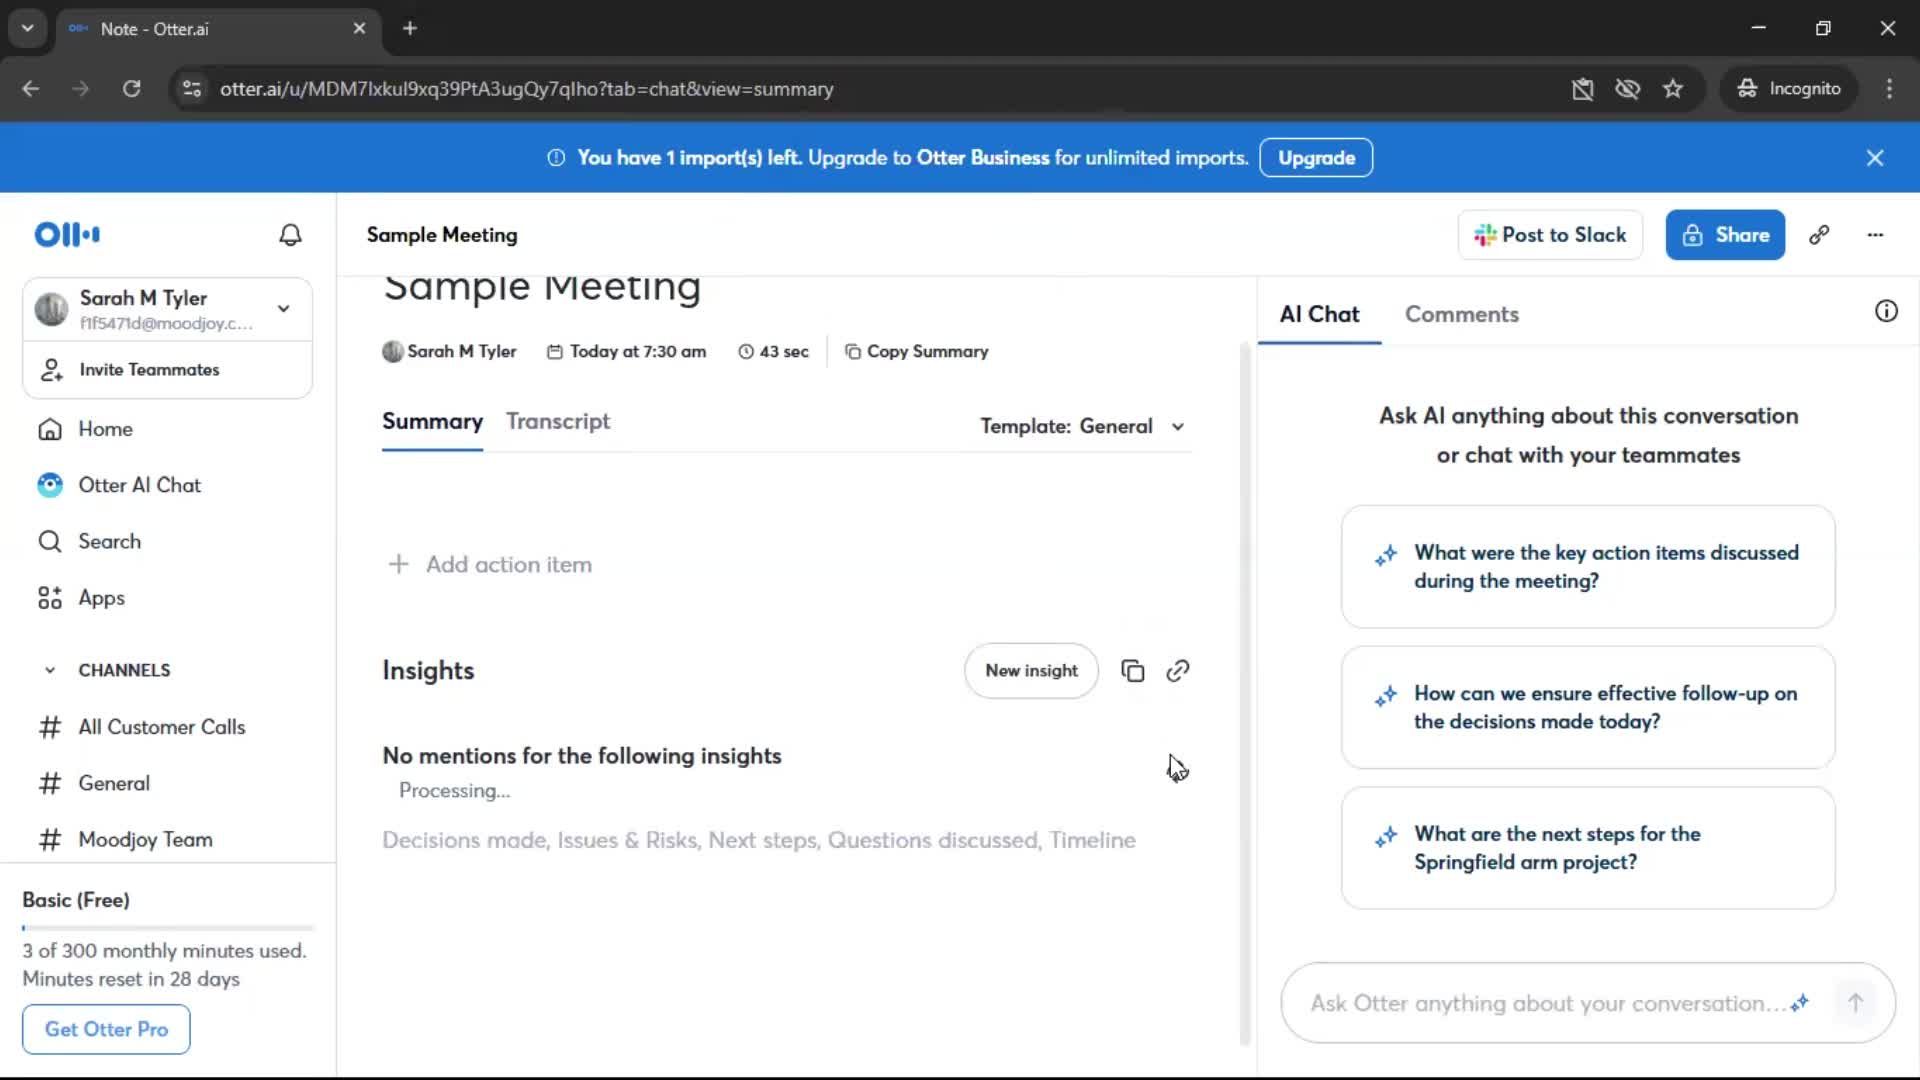Image resolution: width=1920 pixels, height=1080 pixels.
Task: Reload the page
Action: point(131,89)
